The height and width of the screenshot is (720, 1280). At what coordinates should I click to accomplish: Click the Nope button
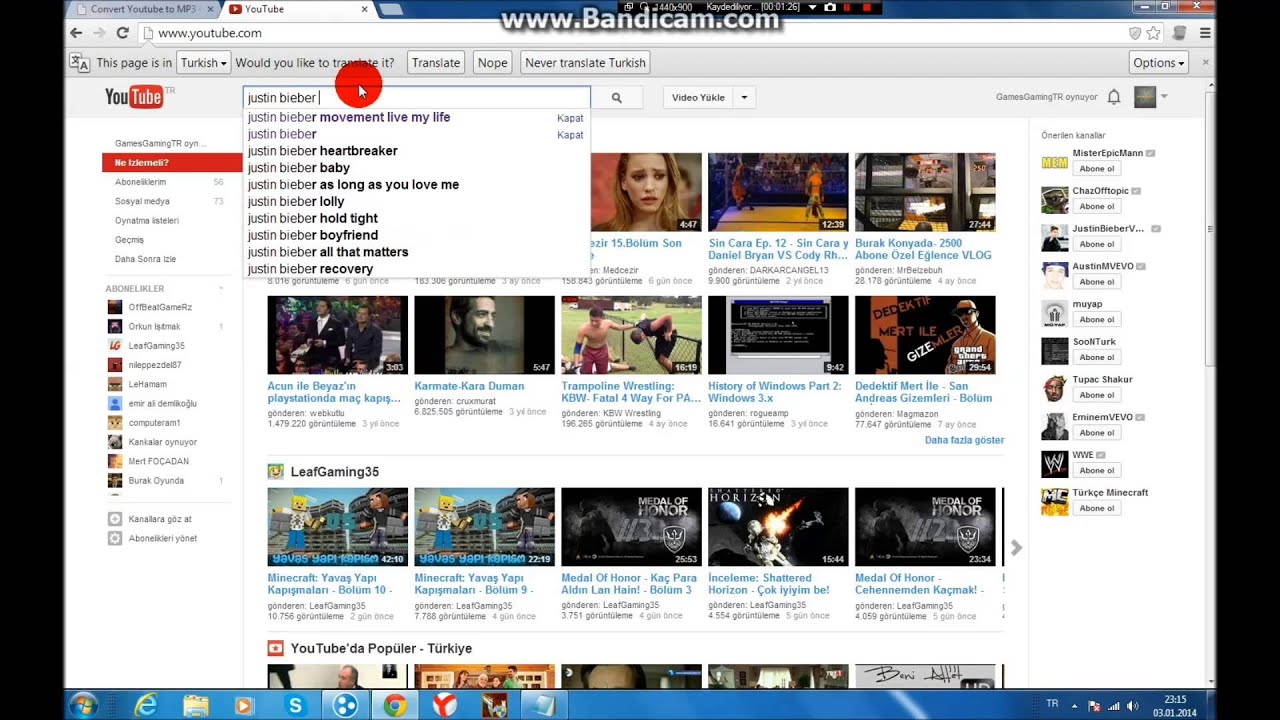click(492, 62)
